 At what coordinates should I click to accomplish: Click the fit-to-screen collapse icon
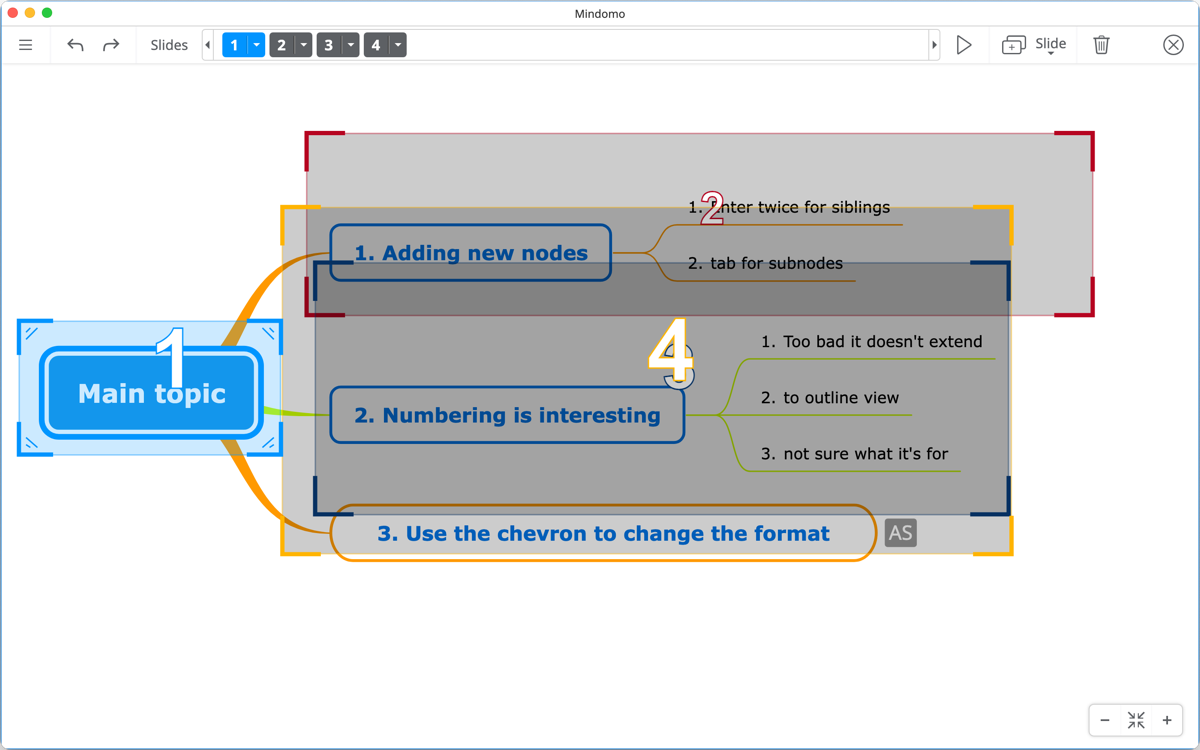(x=1136, y=720)
